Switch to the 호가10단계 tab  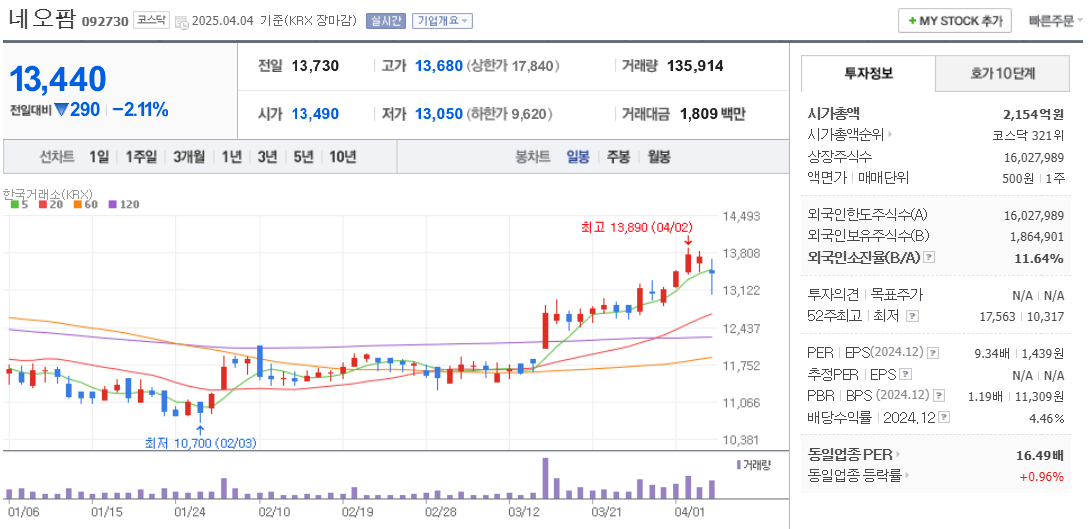click(1002, 73)
